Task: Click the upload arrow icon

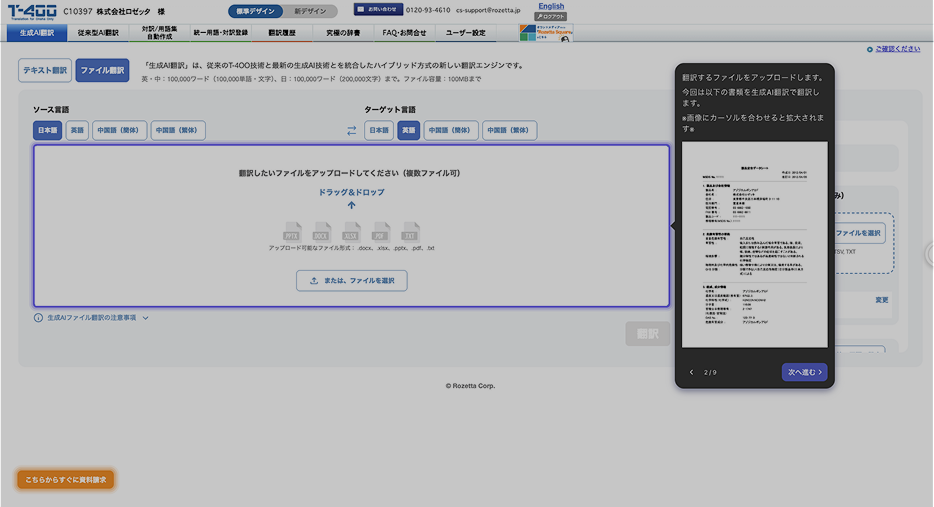Action: [351, 205]
